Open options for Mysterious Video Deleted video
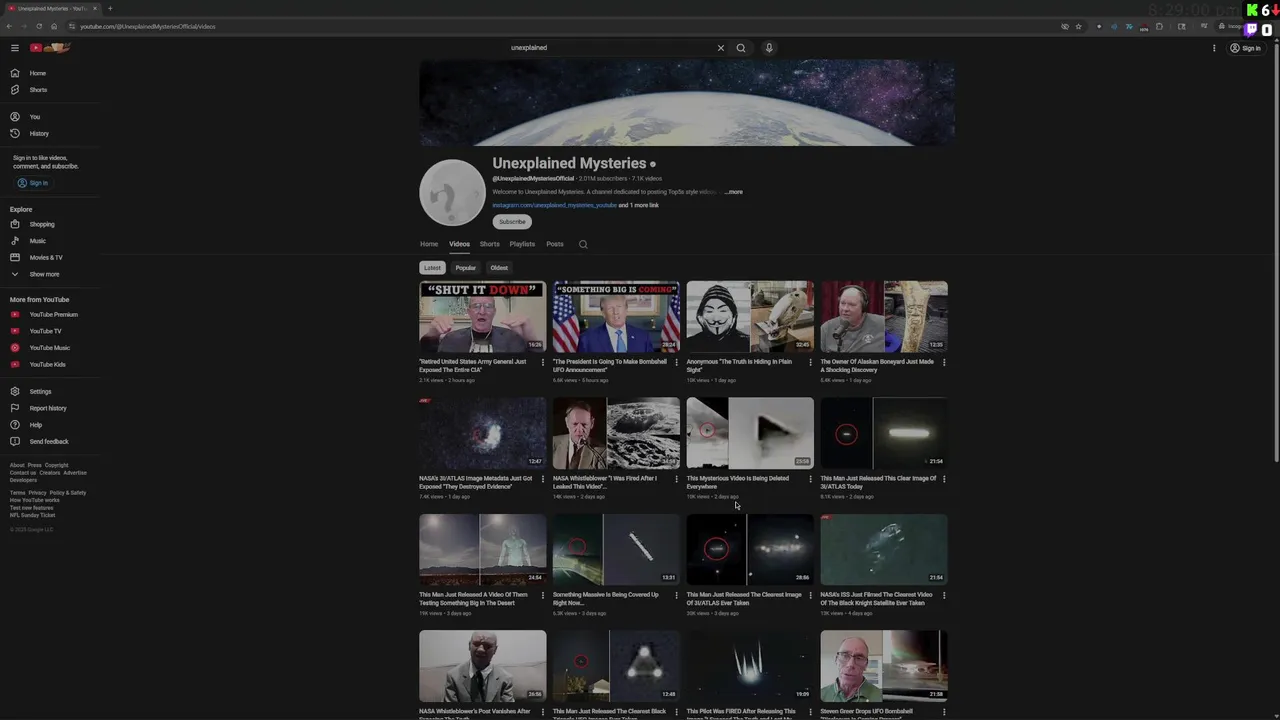1280x720 pixels. click(810, 479)
